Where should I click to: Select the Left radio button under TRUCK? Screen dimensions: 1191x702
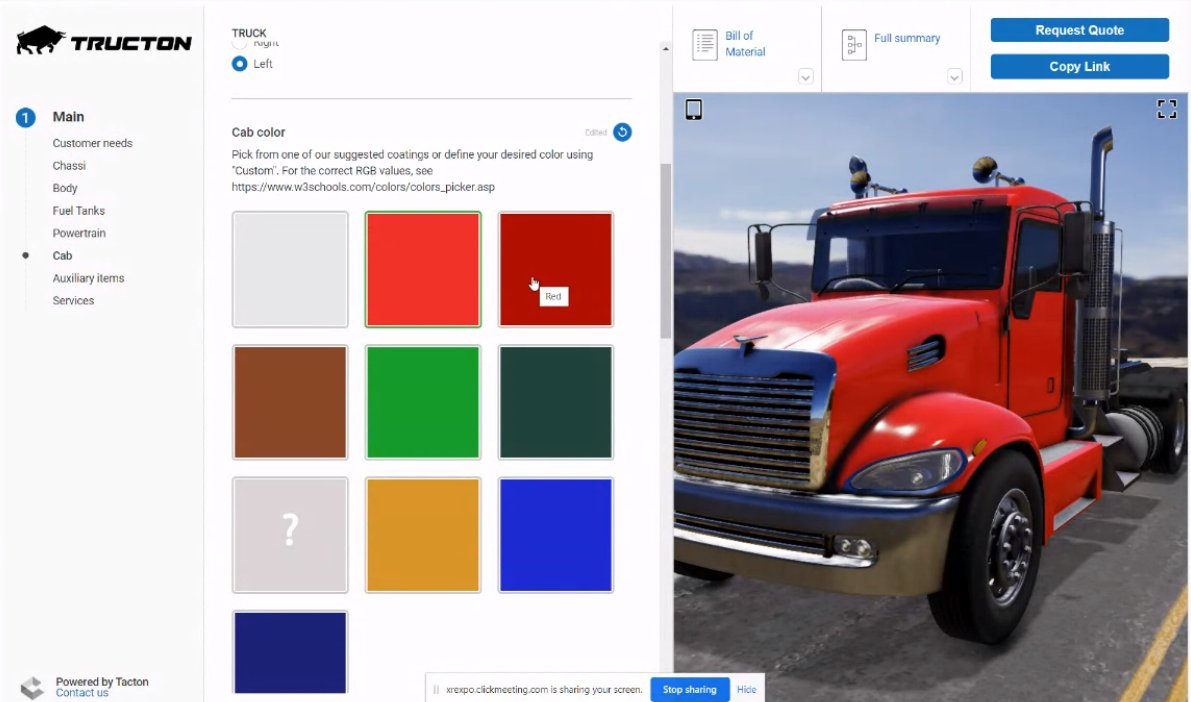pyautogui.click(x=239, y=63)
